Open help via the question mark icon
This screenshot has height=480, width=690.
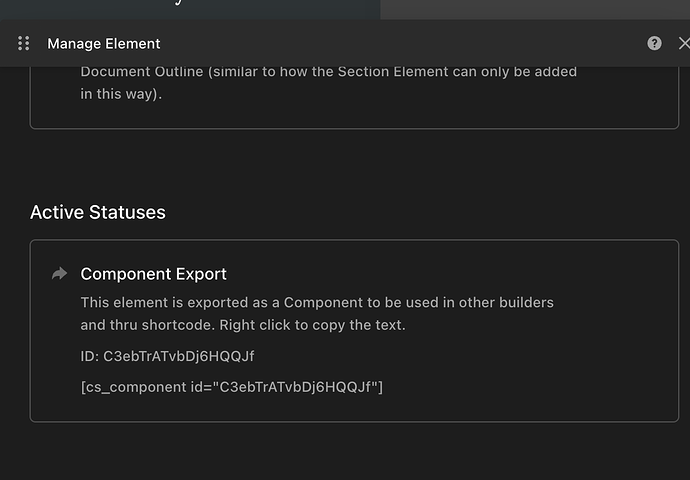tap(654, 43)
